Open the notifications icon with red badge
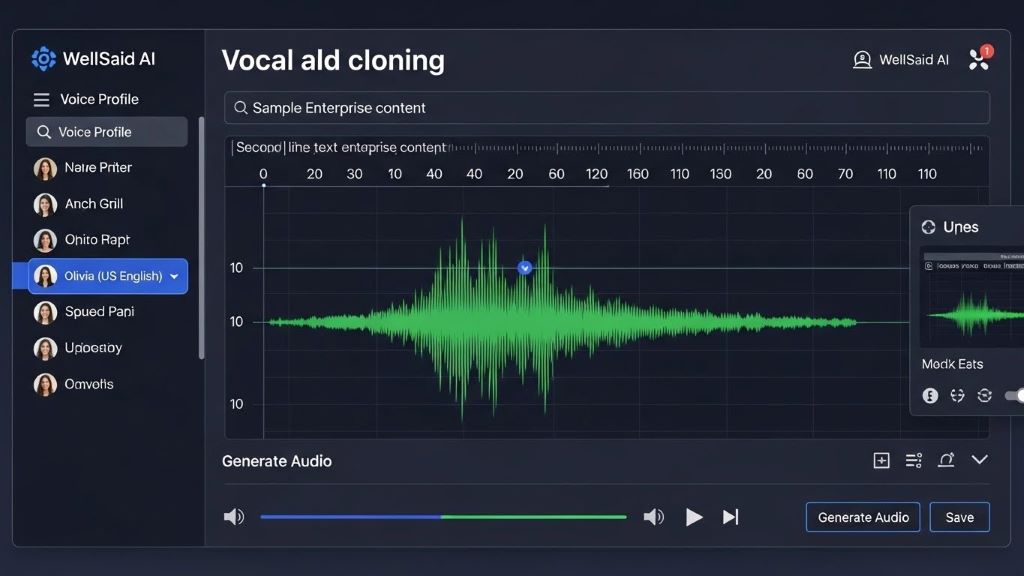This screenshot has width=1024, height=576. (980, 59)
